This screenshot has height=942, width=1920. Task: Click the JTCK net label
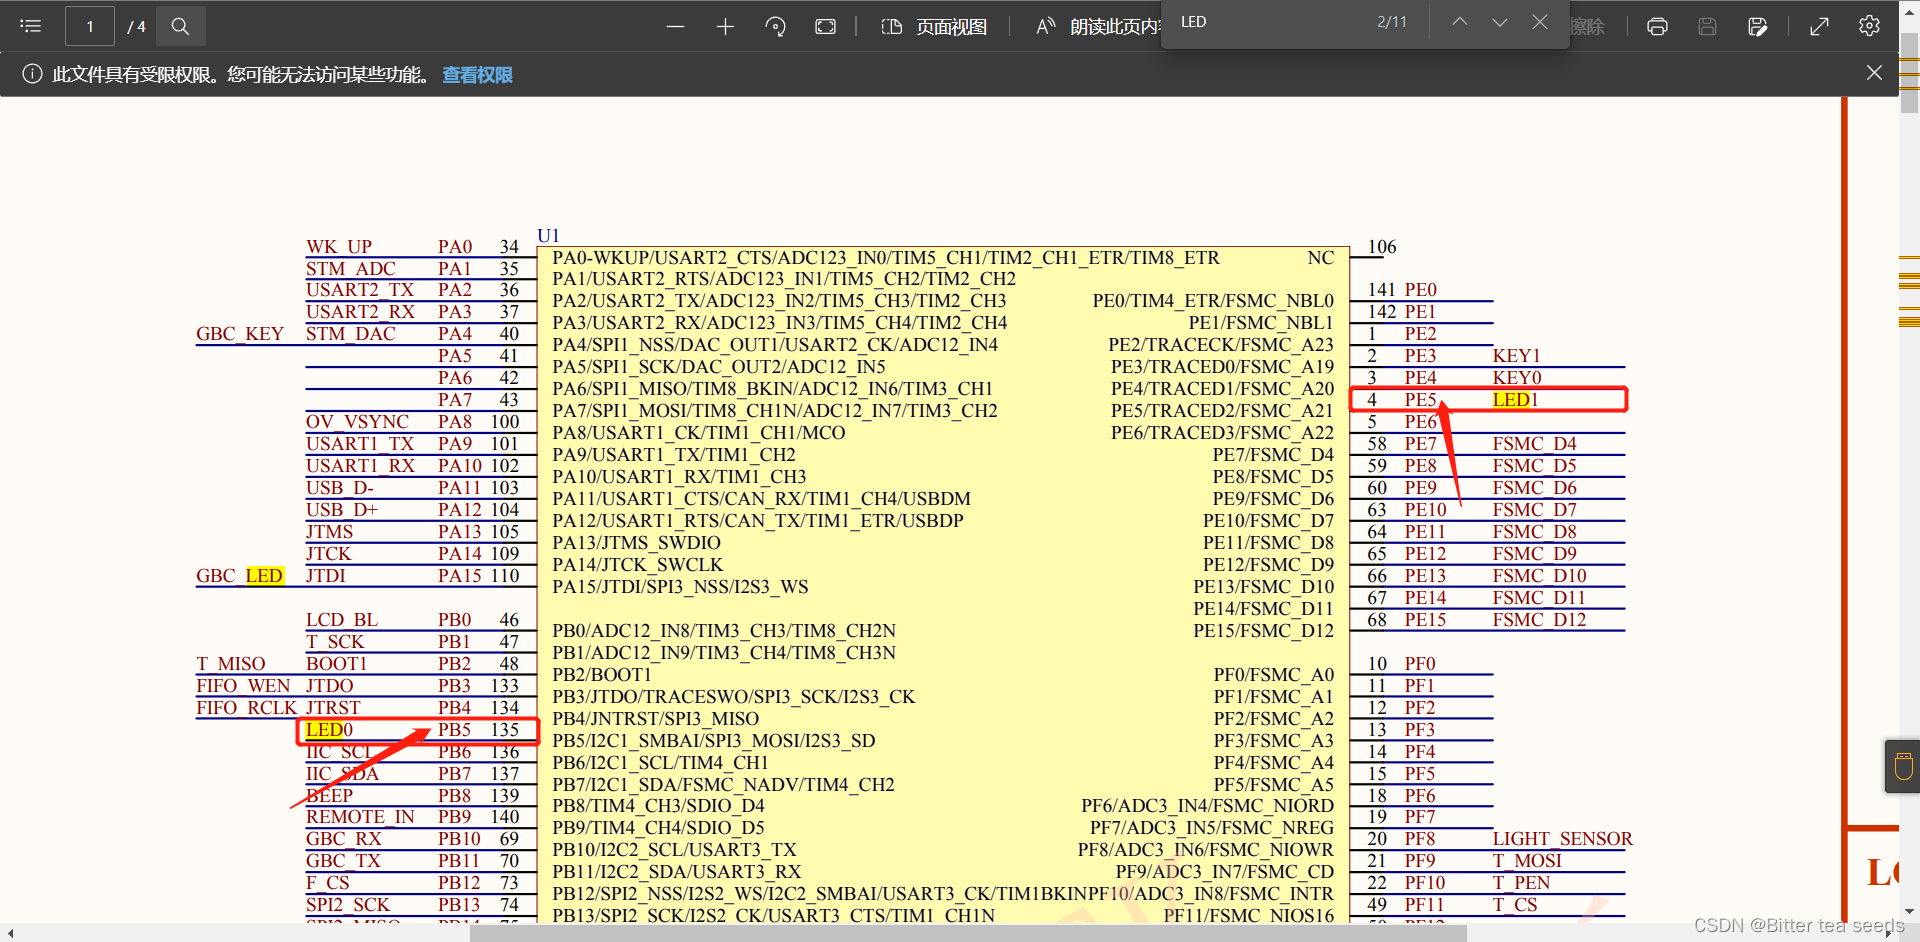pos(329,554)
